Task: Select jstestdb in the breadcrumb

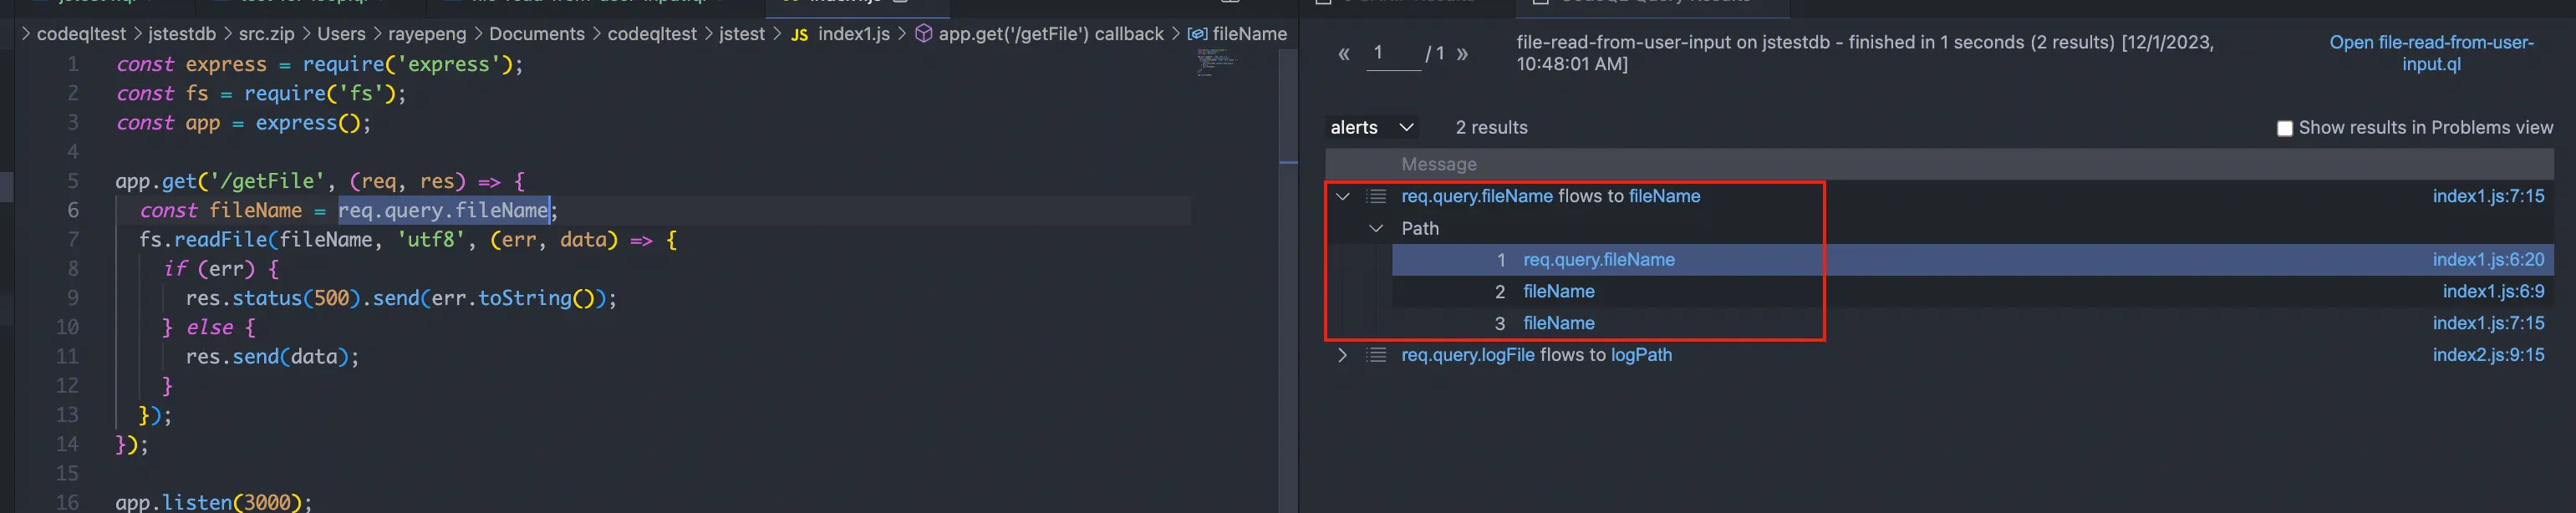Action: coord(182,34)
